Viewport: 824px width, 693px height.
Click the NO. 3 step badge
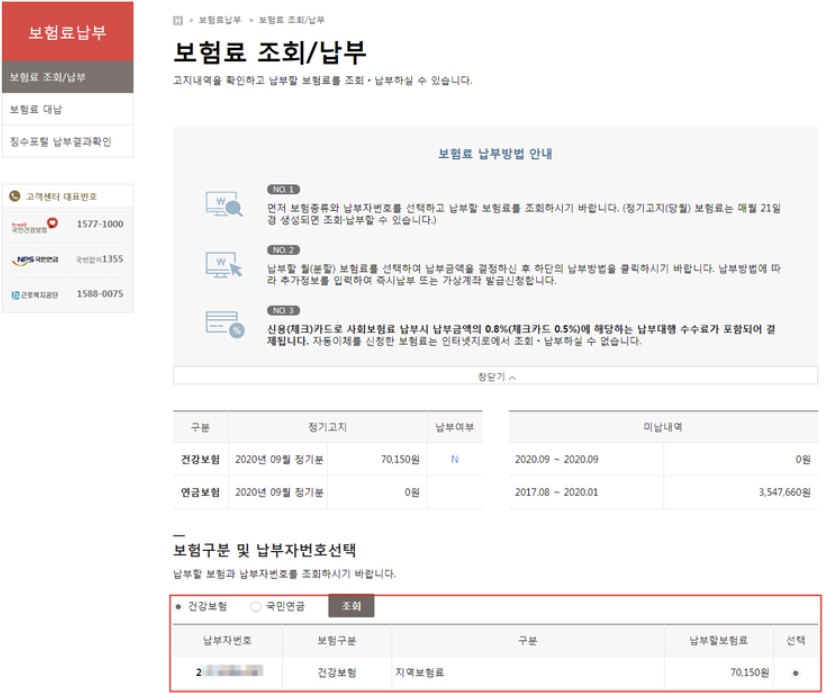click(x=283, y=310)
